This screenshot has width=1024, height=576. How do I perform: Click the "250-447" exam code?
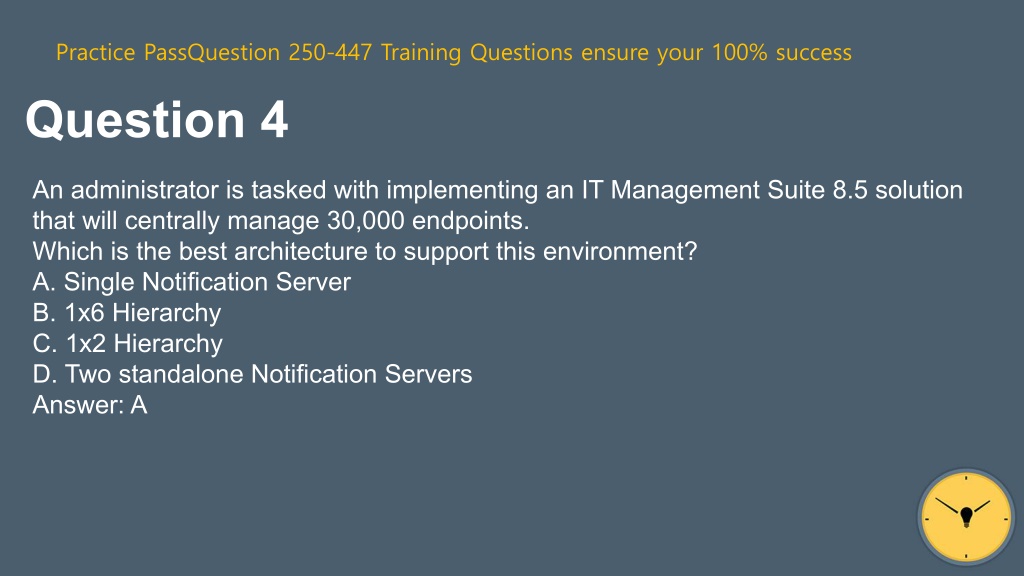330,52
